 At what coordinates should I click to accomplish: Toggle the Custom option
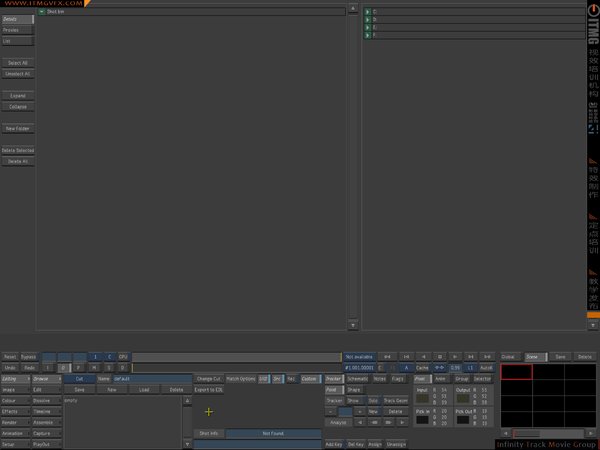(x=310, y=379)
